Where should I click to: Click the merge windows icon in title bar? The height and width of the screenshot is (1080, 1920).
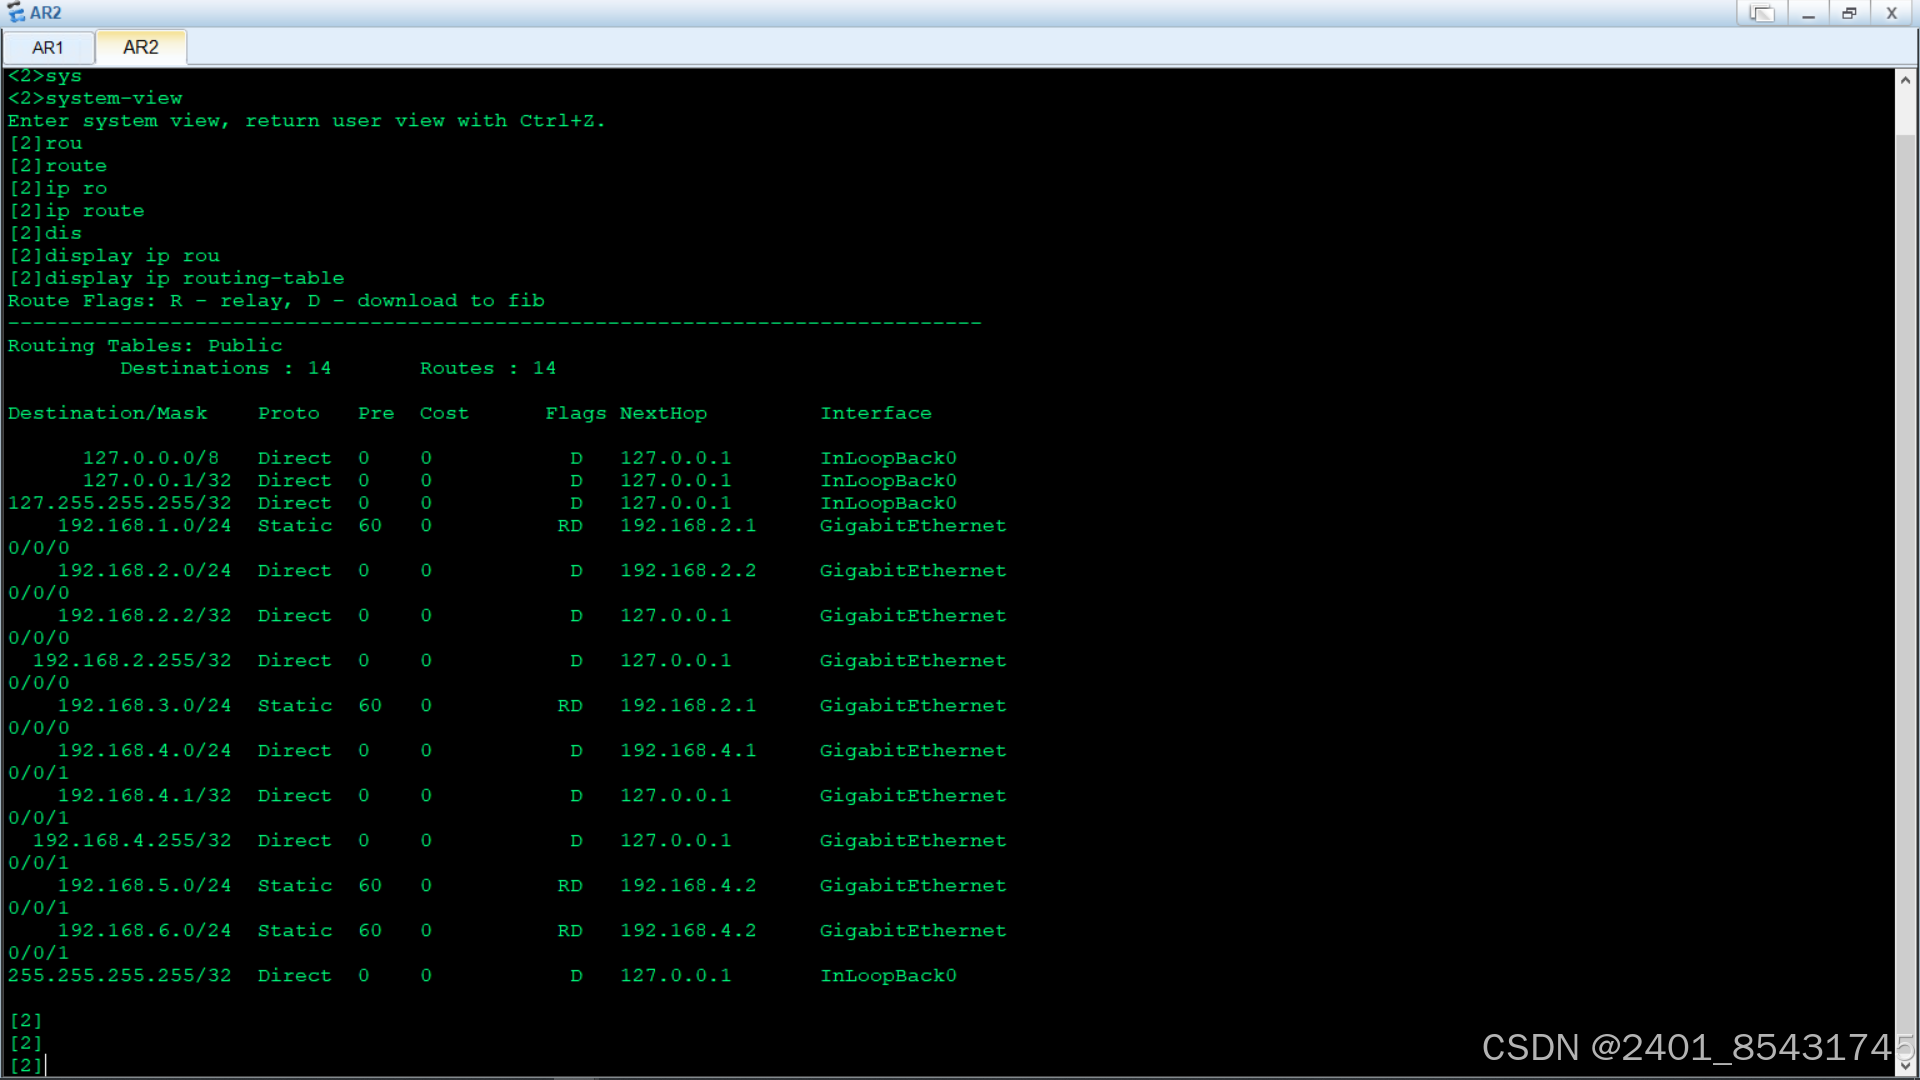(1761, 13)
